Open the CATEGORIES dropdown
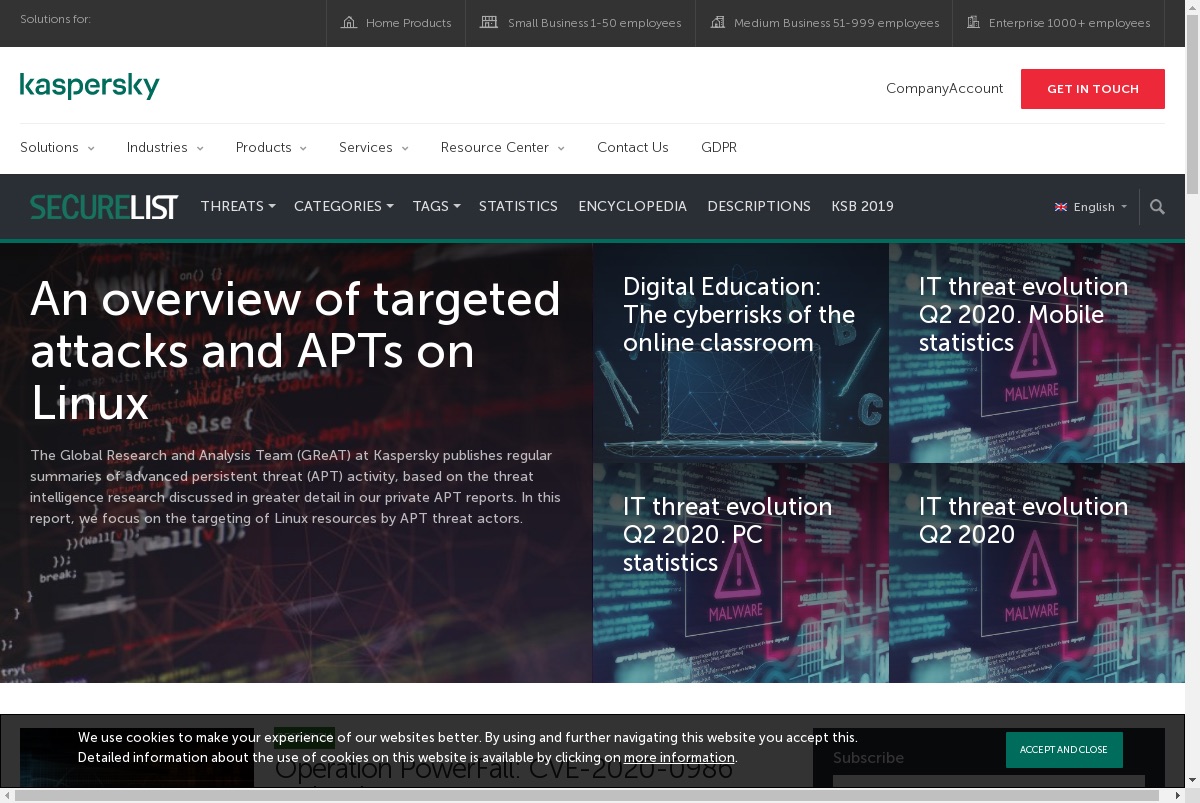1200x803 pixels. 344,206
